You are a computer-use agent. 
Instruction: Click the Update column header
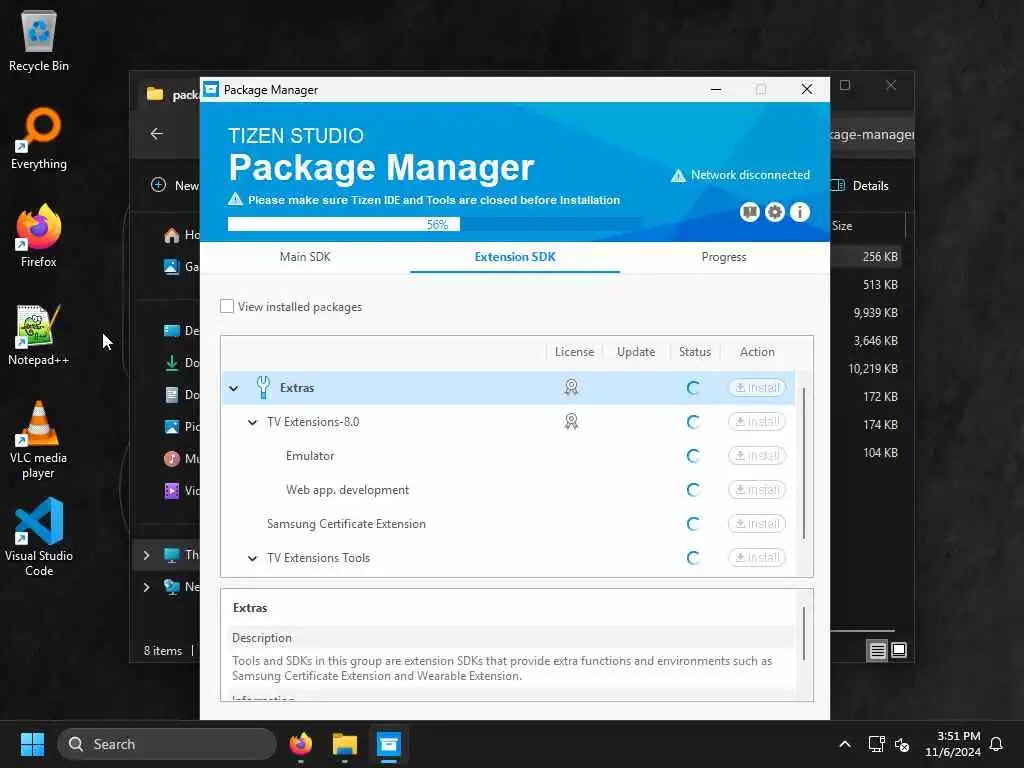(635, 352)
